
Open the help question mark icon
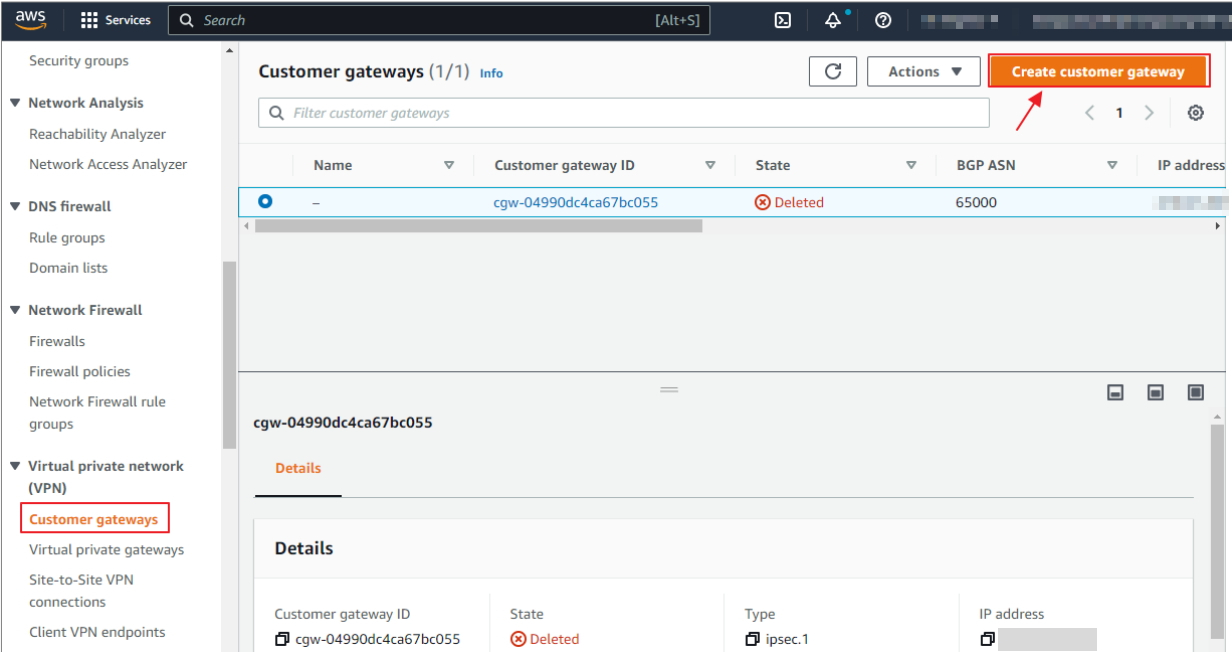(883, 20)
